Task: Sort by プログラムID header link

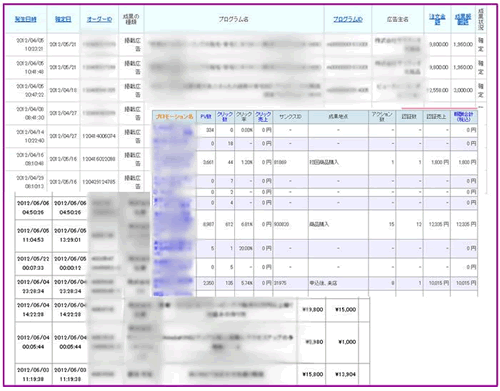Action: pos(348,19)
